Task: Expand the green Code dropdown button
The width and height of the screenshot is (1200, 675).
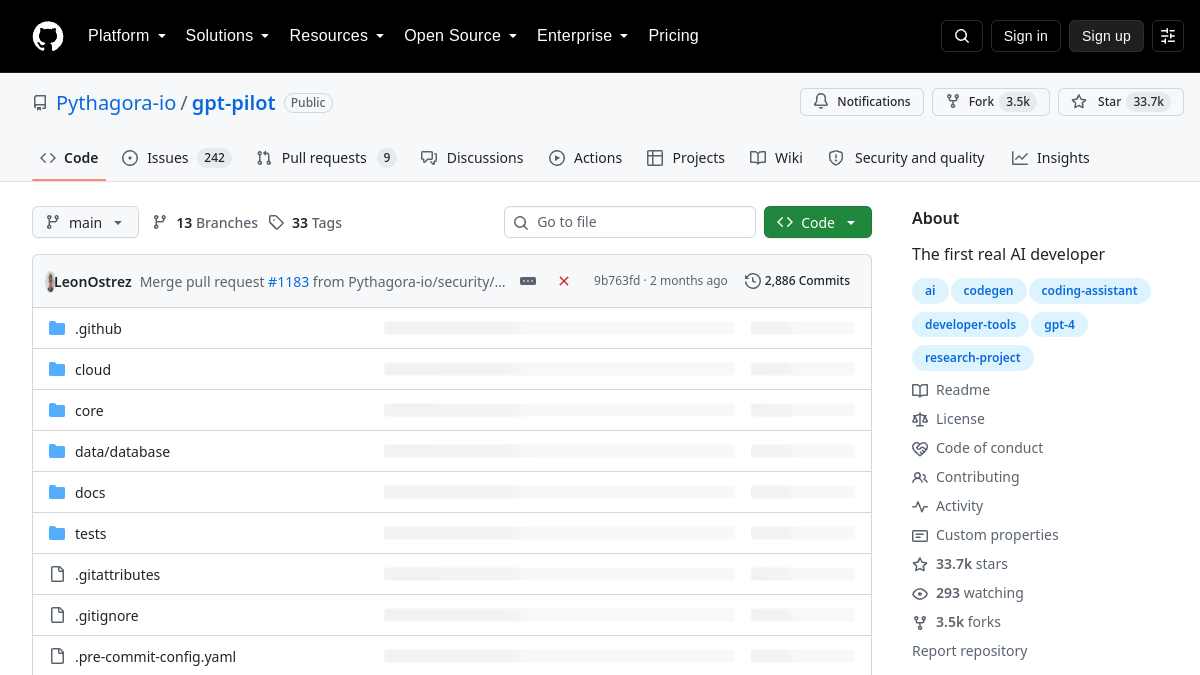Action: (818, 222)
